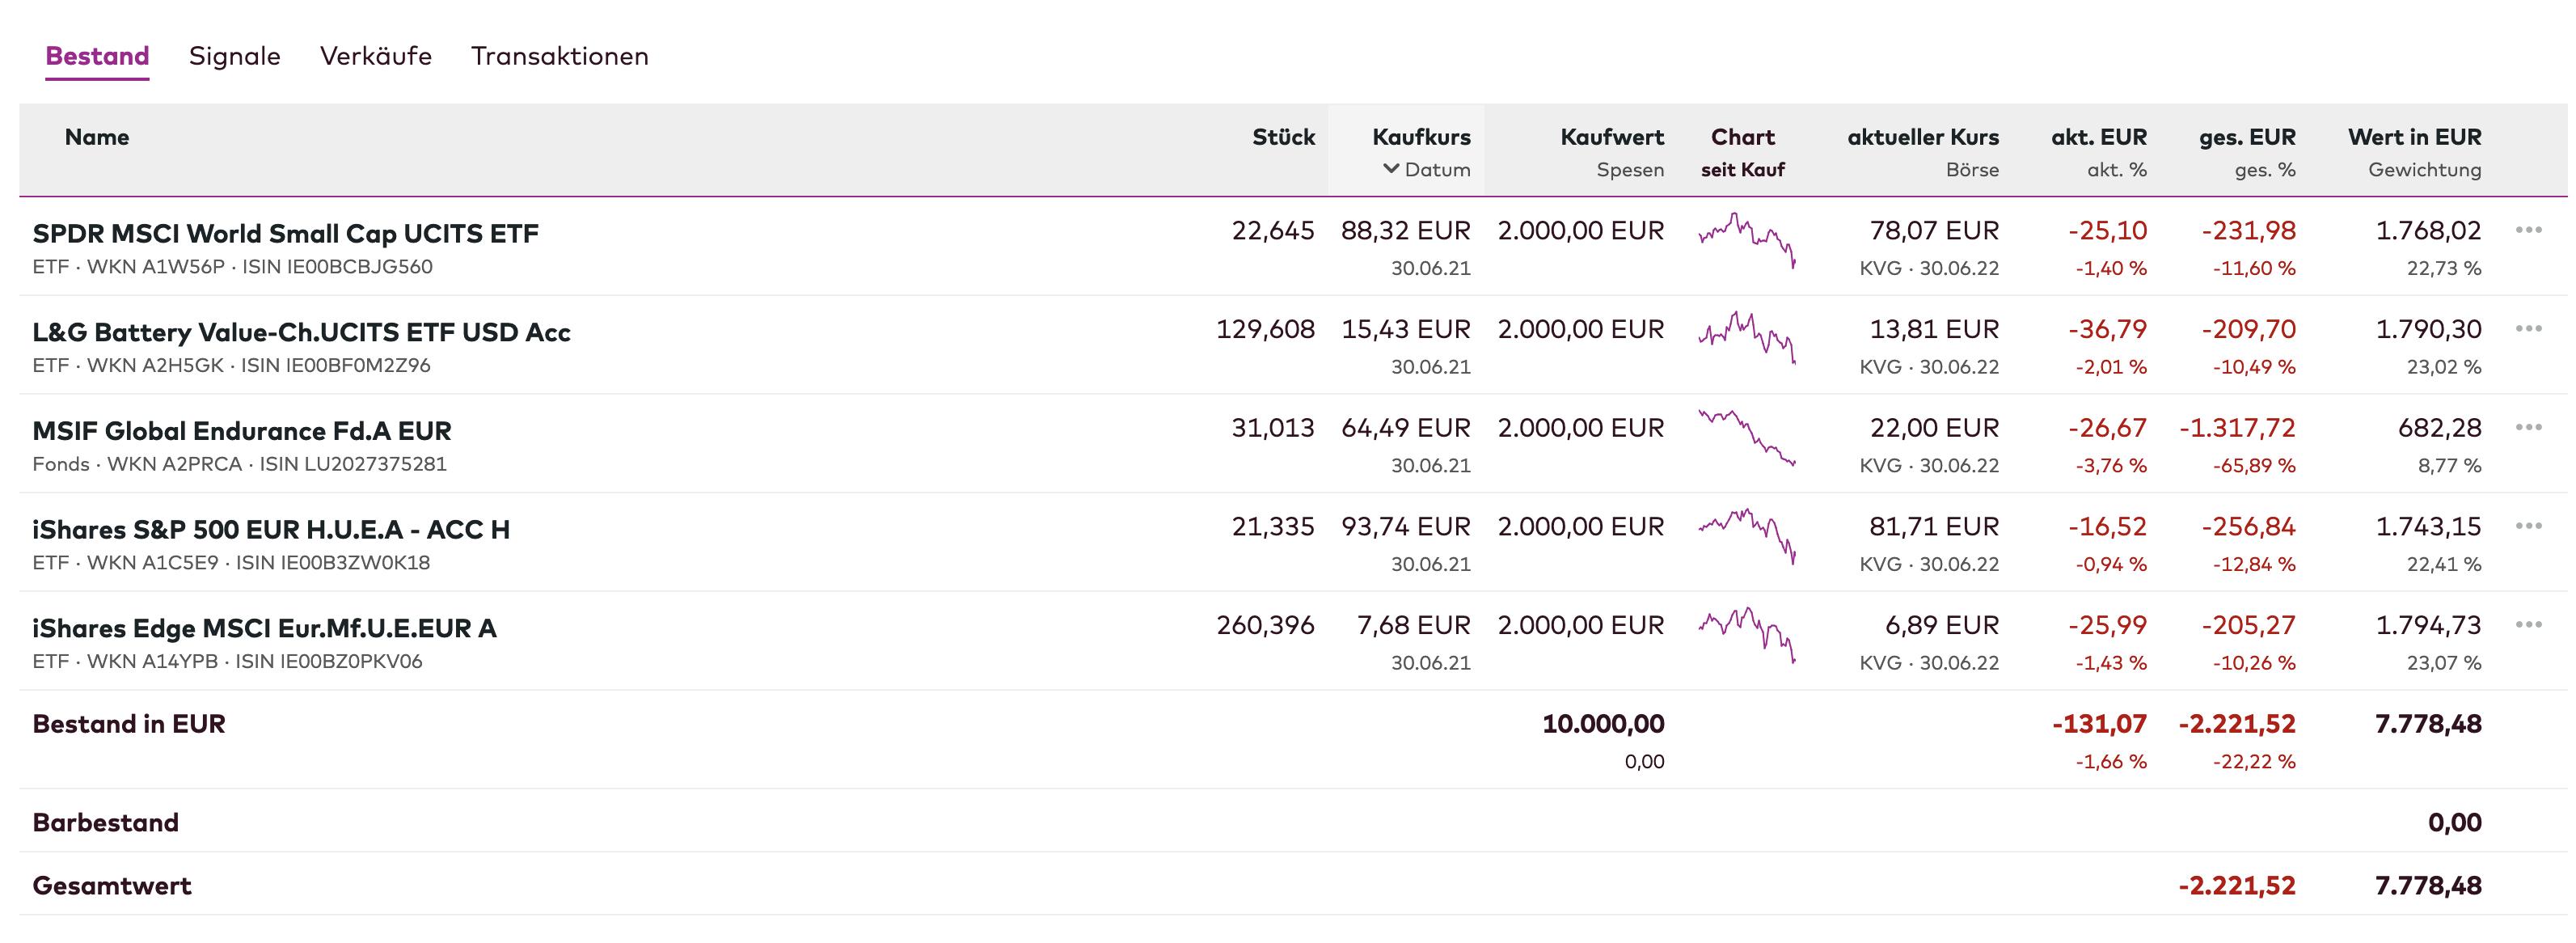This screenshot has width=2576, height=943.
Task: Click sparkline chart of iShares Edge MSCI
Action: (x=1746, y=634)
